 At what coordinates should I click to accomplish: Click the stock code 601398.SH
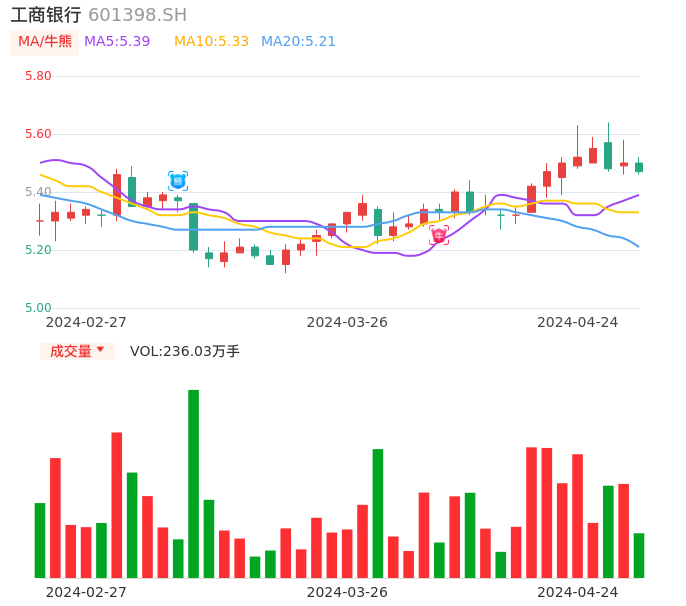tap(137, 15)
